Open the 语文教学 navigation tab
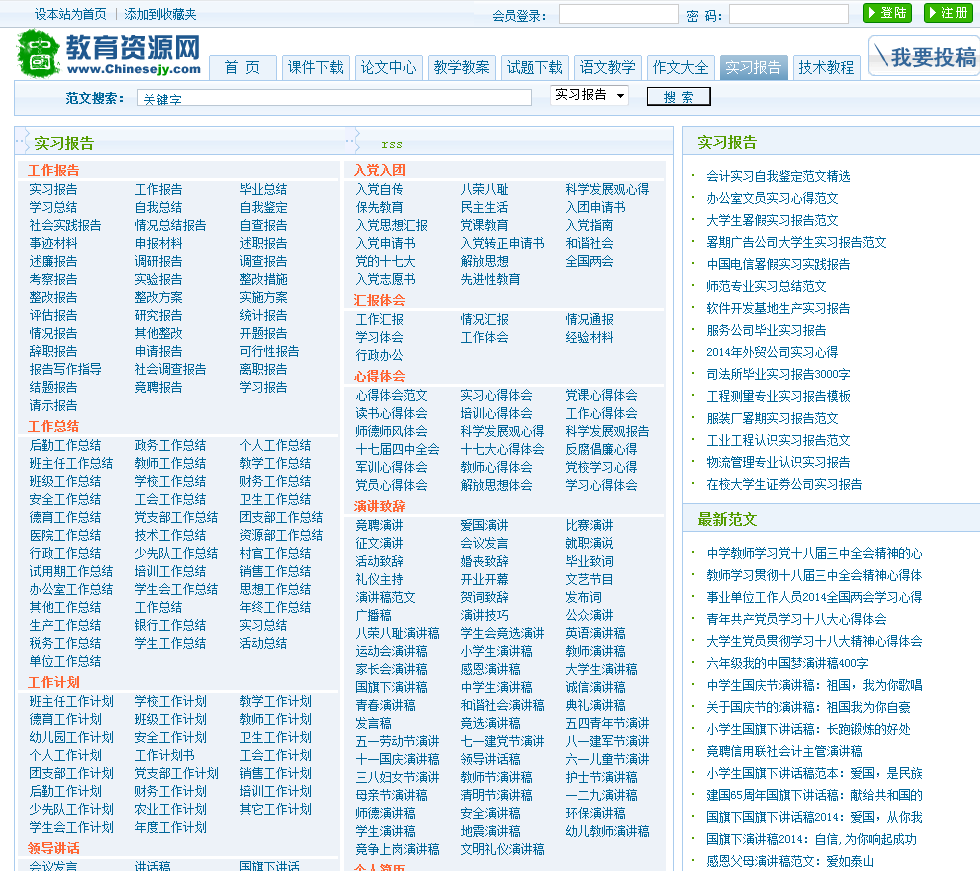 click(x=608, y=67)
